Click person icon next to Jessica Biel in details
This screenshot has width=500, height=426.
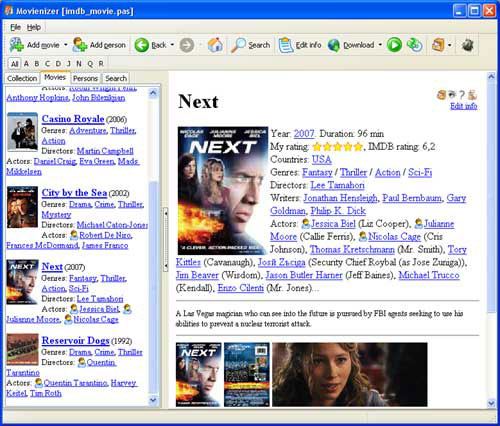point(306,224)
